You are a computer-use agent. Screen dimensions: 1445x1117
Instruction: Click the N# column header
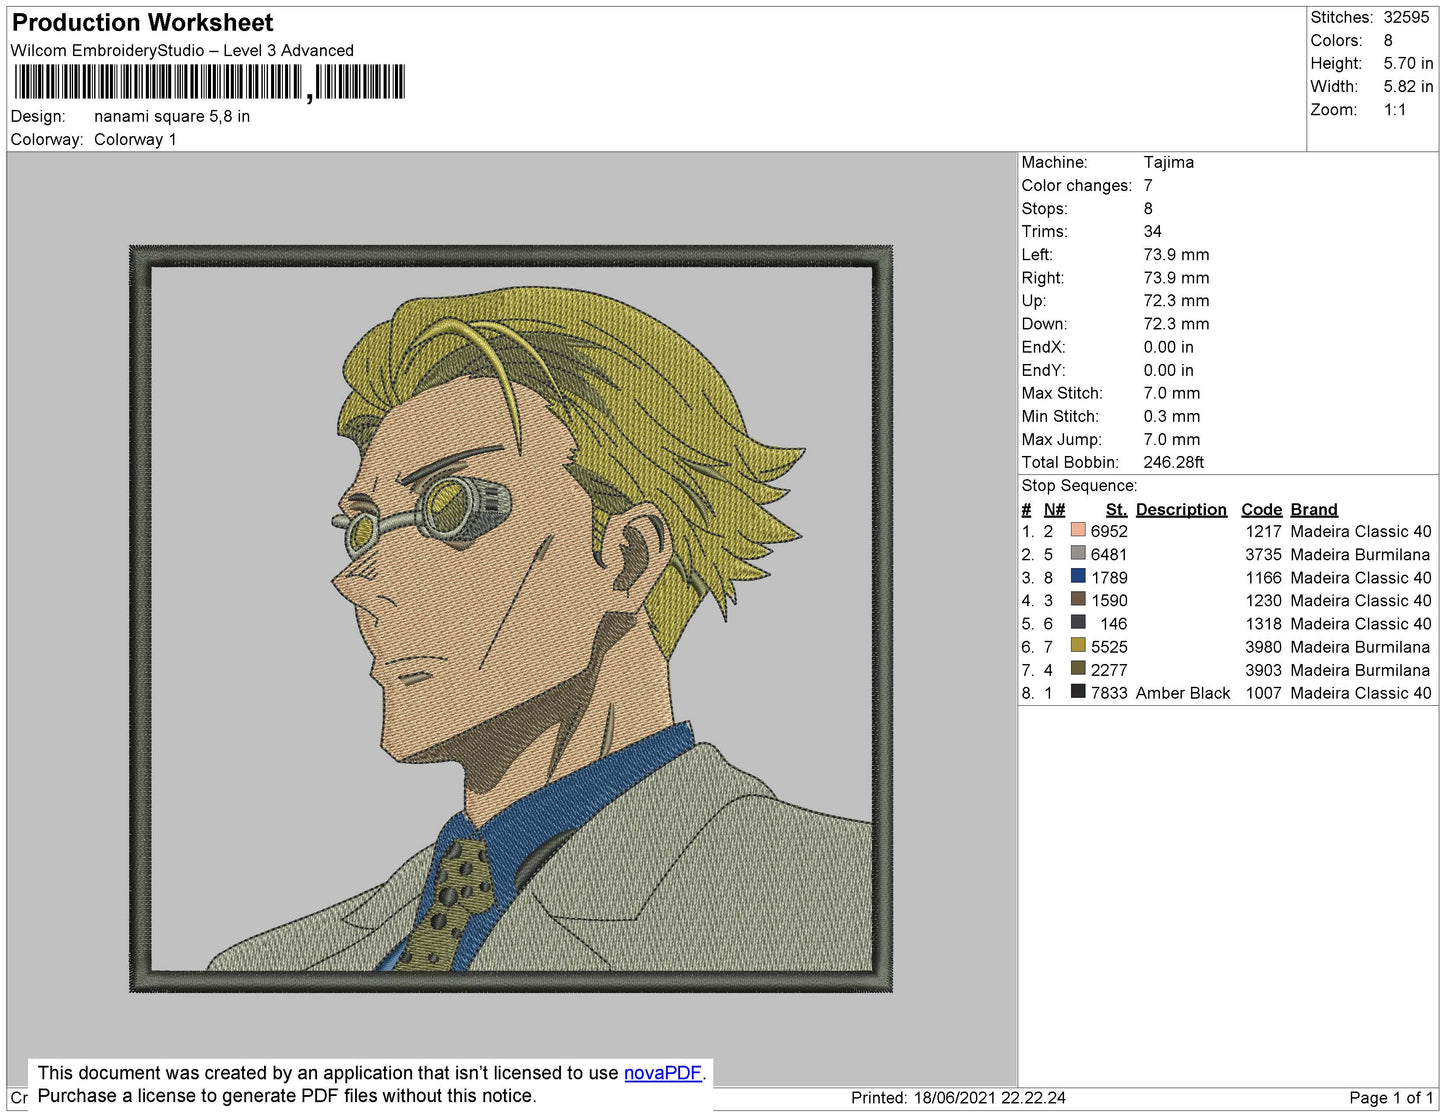coord(1054,509)
